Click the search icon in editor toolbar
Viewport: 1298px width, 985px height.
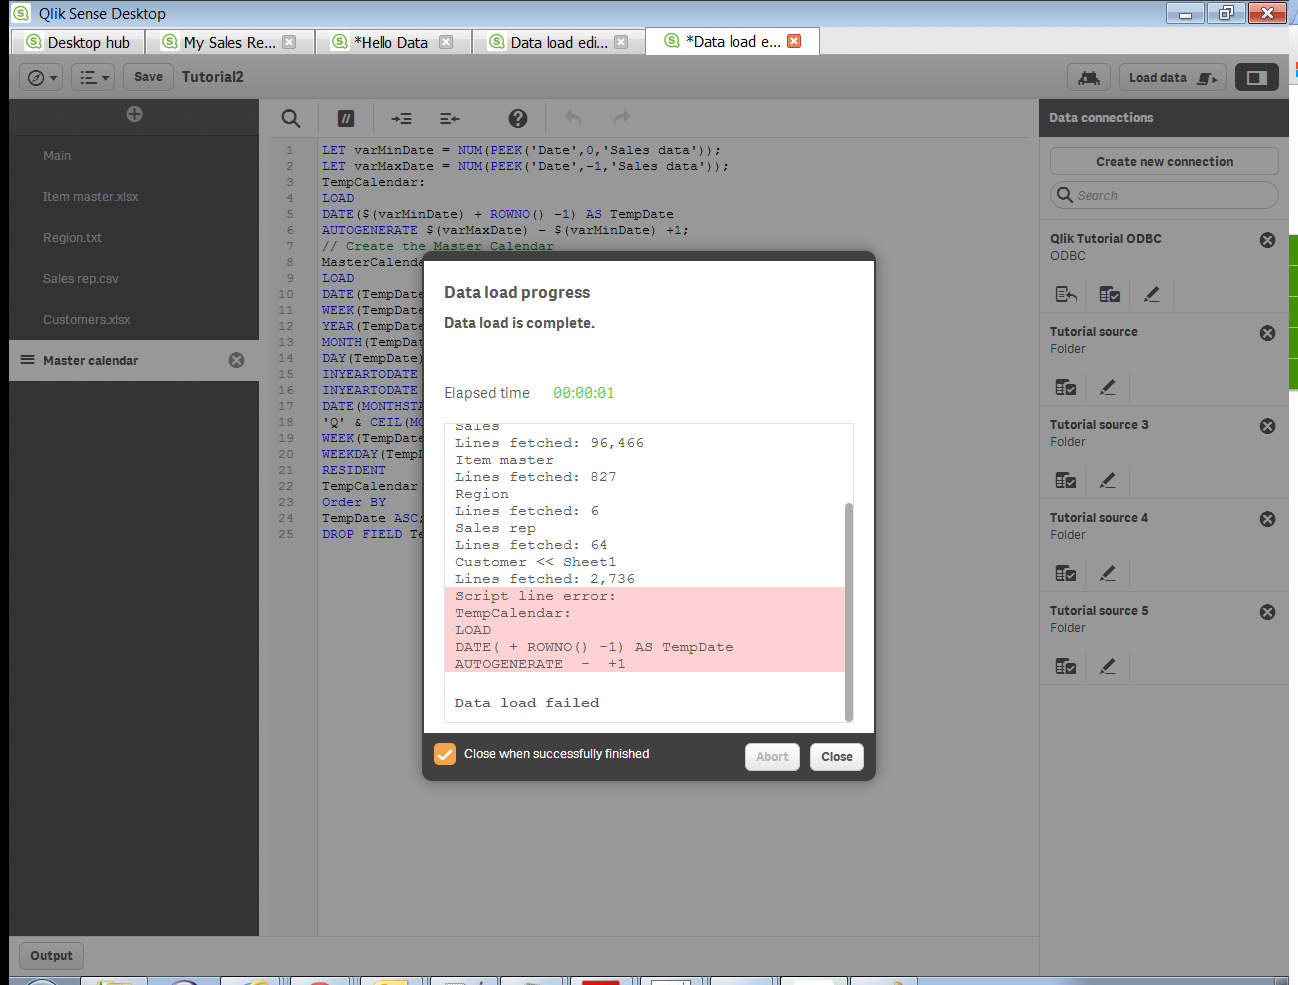(x=291, y=118)
